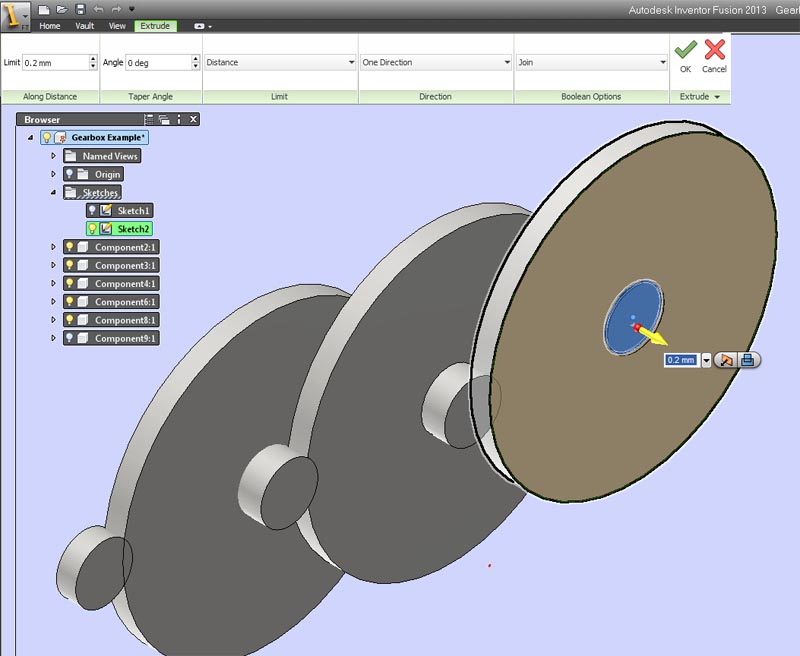
Task: Switch to the Home tab
Action: (49, 26)
